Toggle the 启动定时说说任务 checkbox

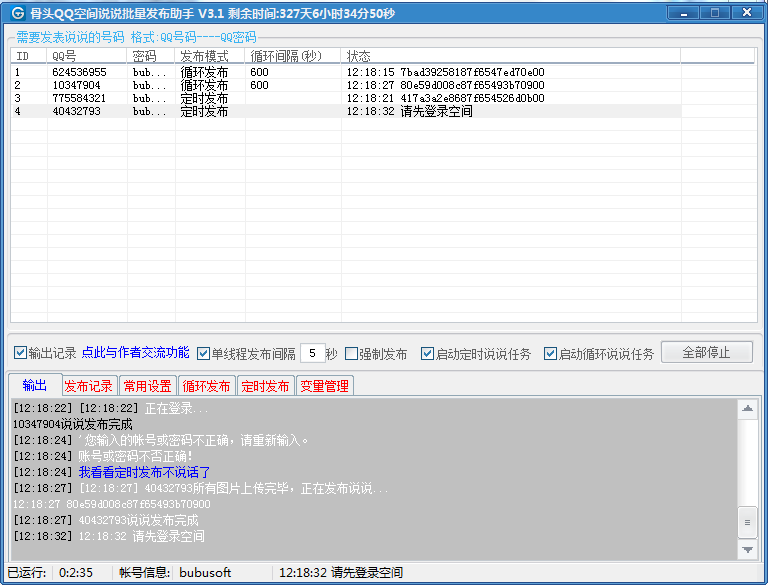pyautogui.click(x=427, y=354)
